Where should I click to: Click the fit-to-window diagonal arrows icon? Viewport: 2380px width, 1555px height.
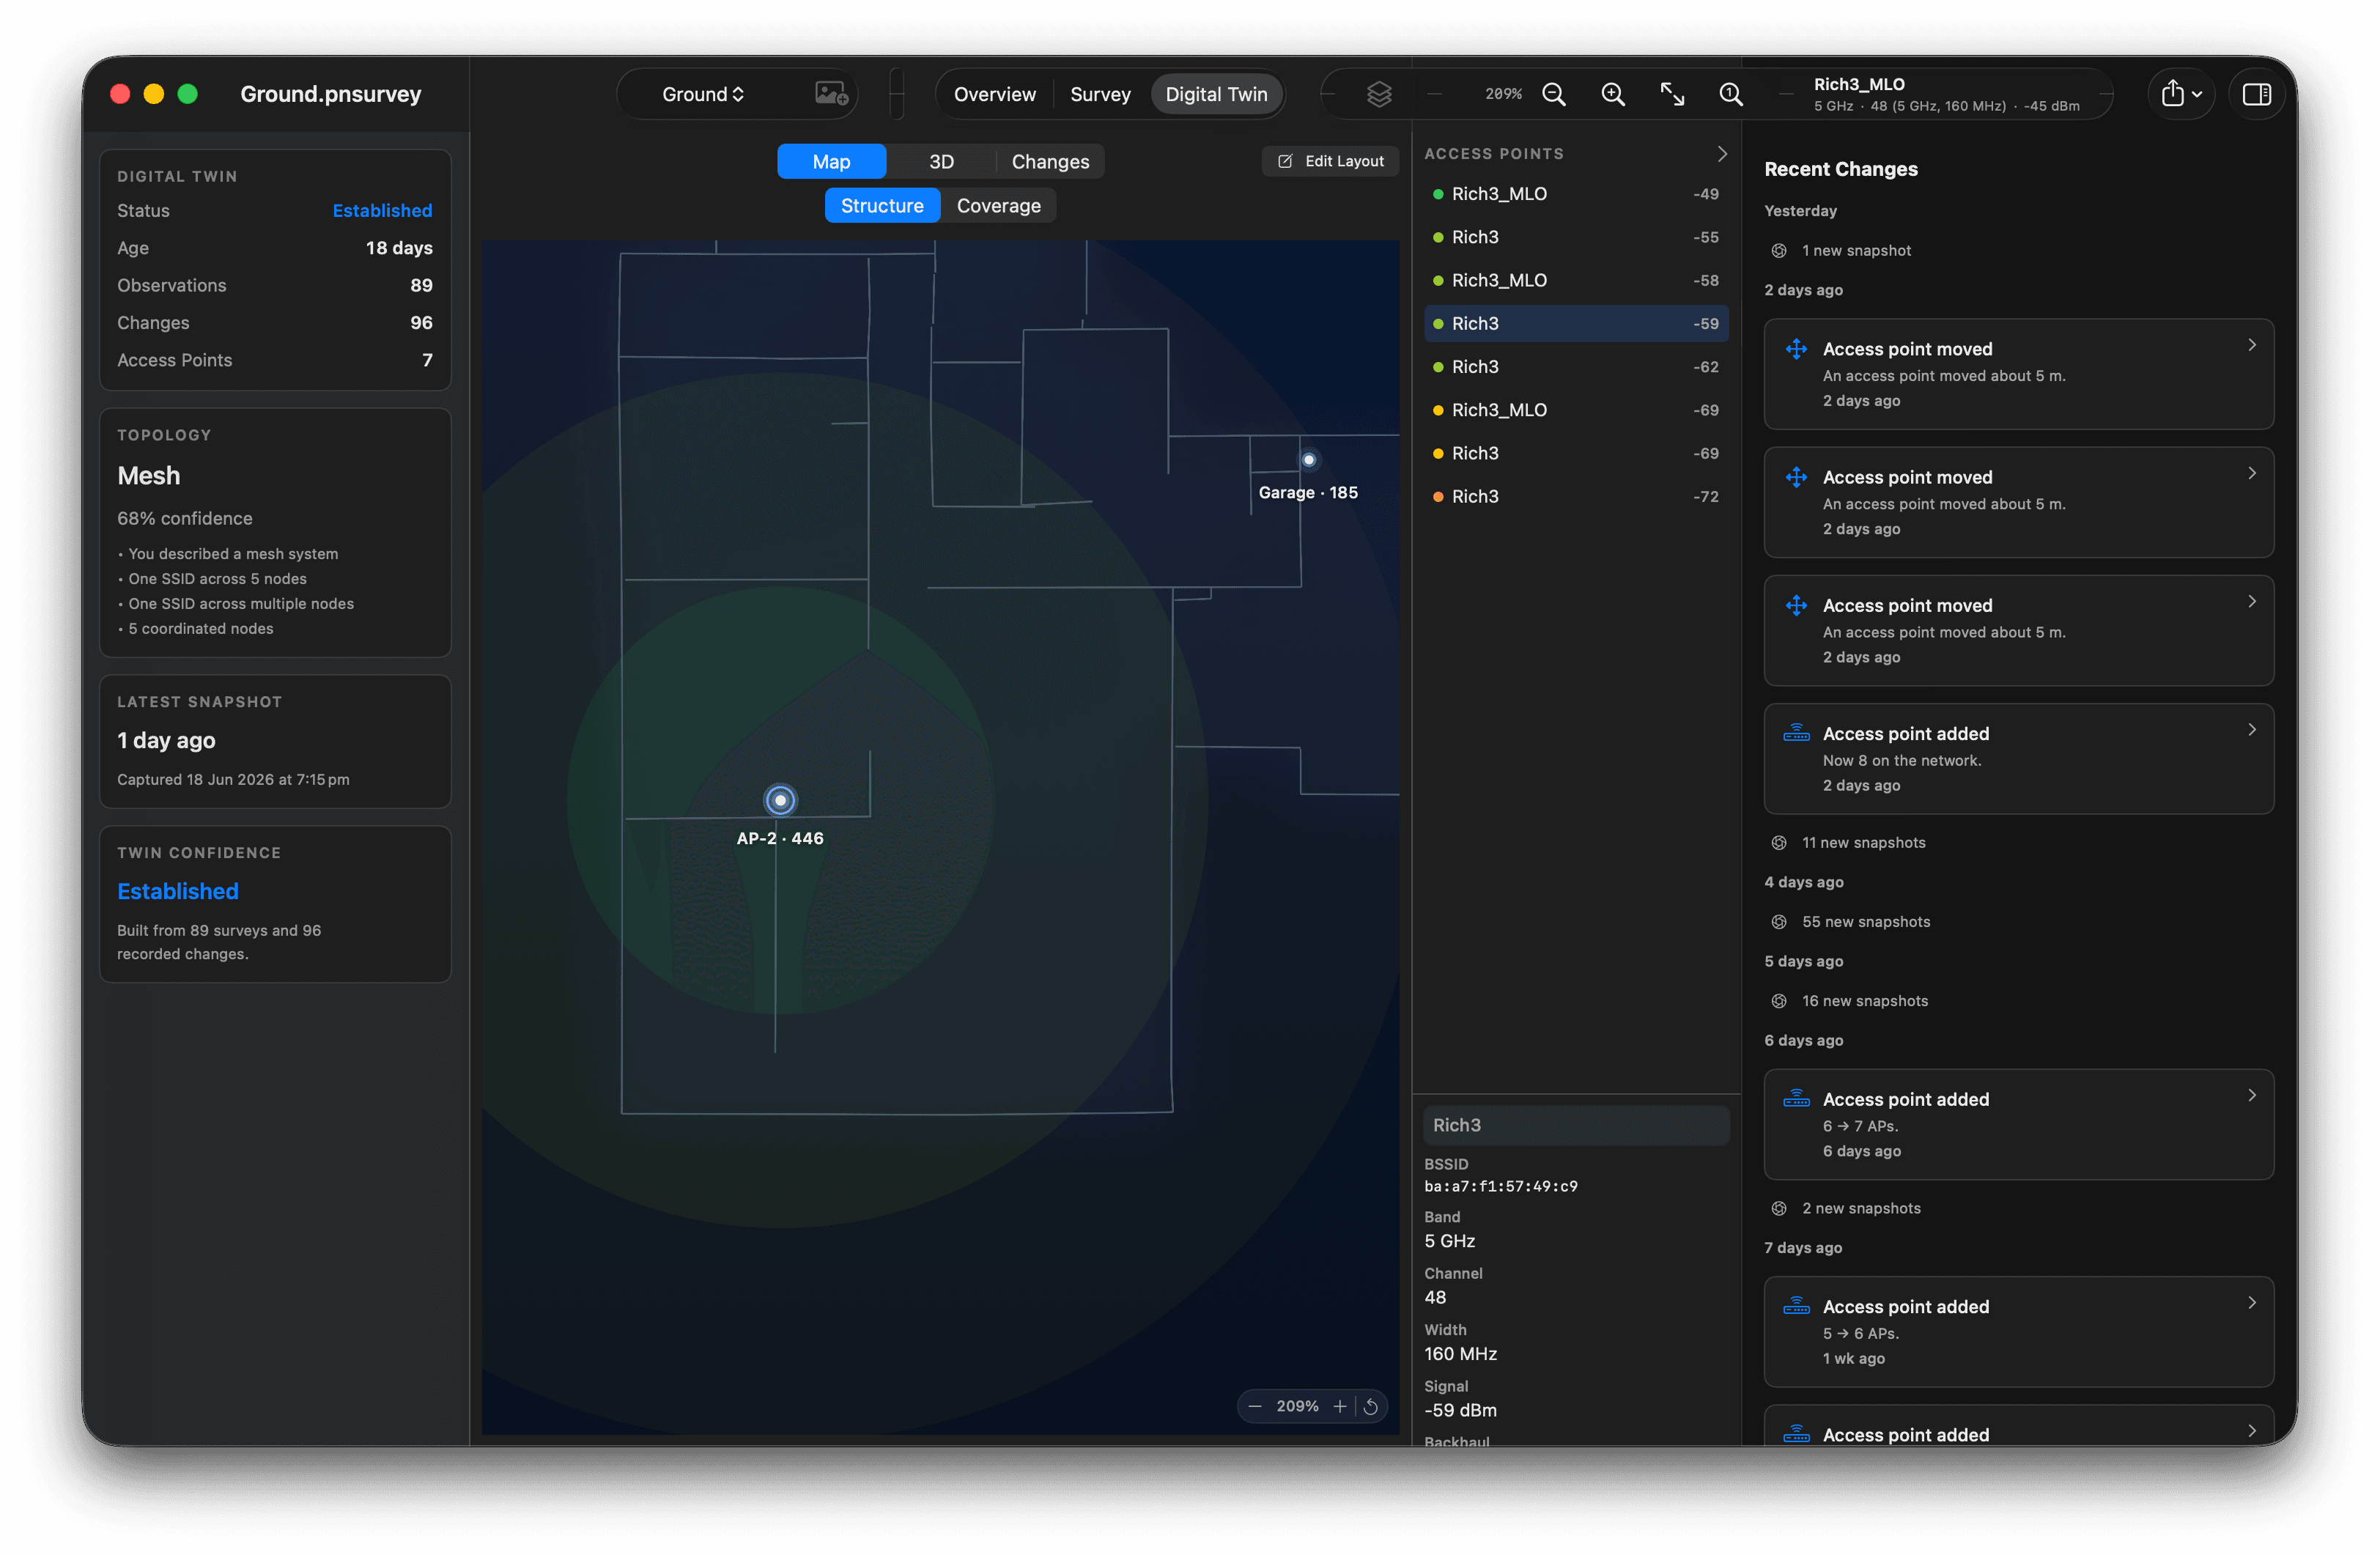click(x=1672, y=94)
